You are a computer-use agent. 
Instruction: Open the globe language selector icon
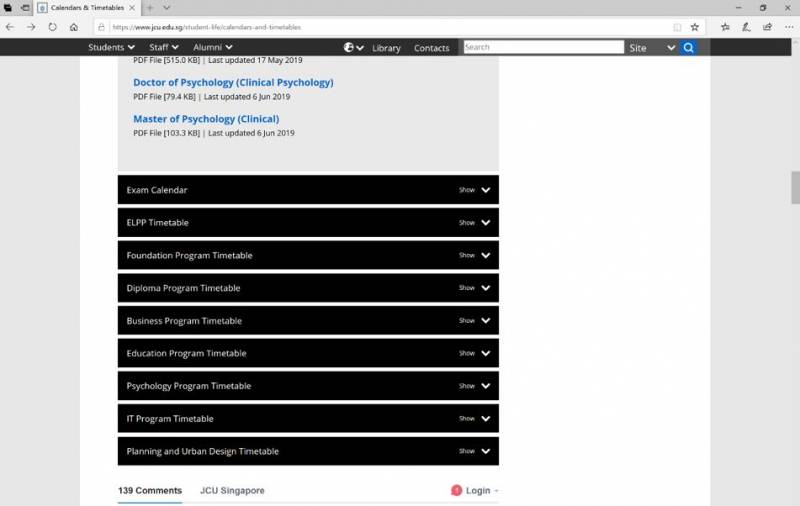[x=350, y=47]
